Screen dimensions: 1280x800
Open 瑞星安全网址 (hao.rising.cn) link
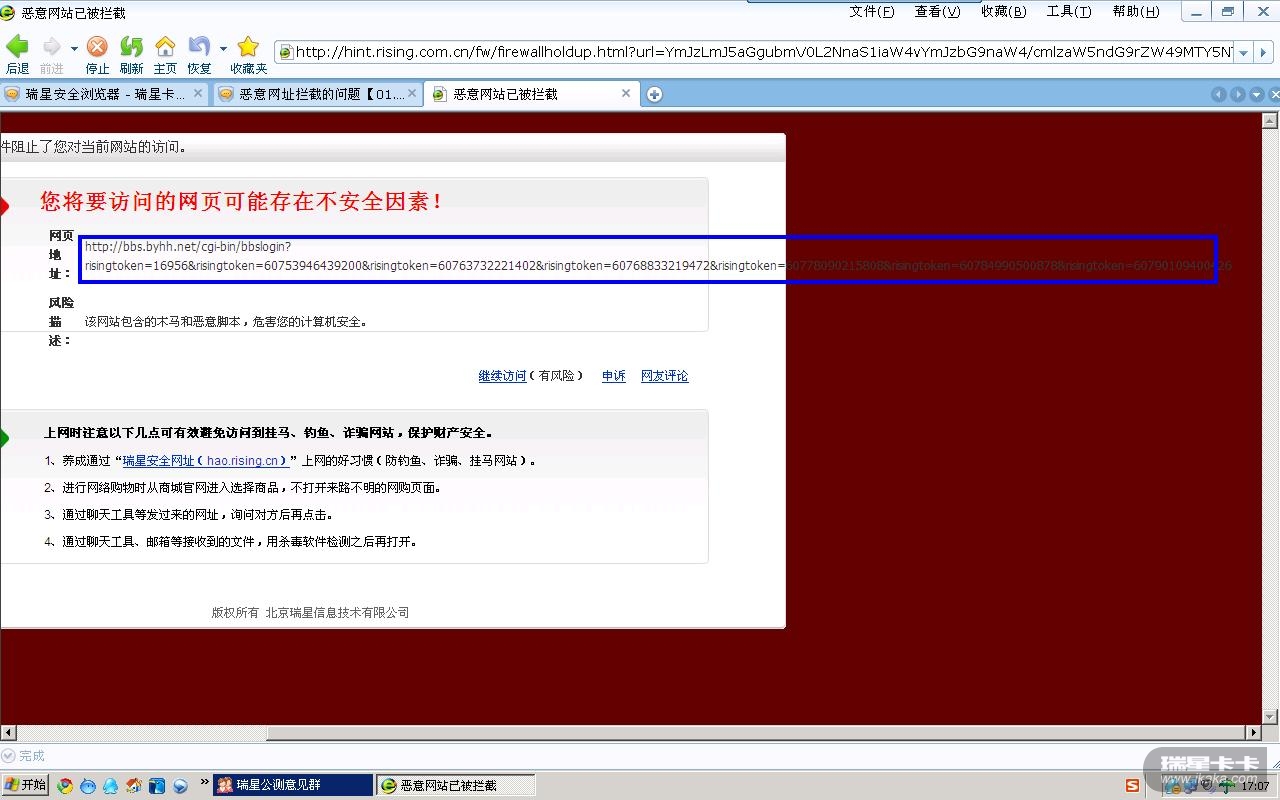point(206,461)
